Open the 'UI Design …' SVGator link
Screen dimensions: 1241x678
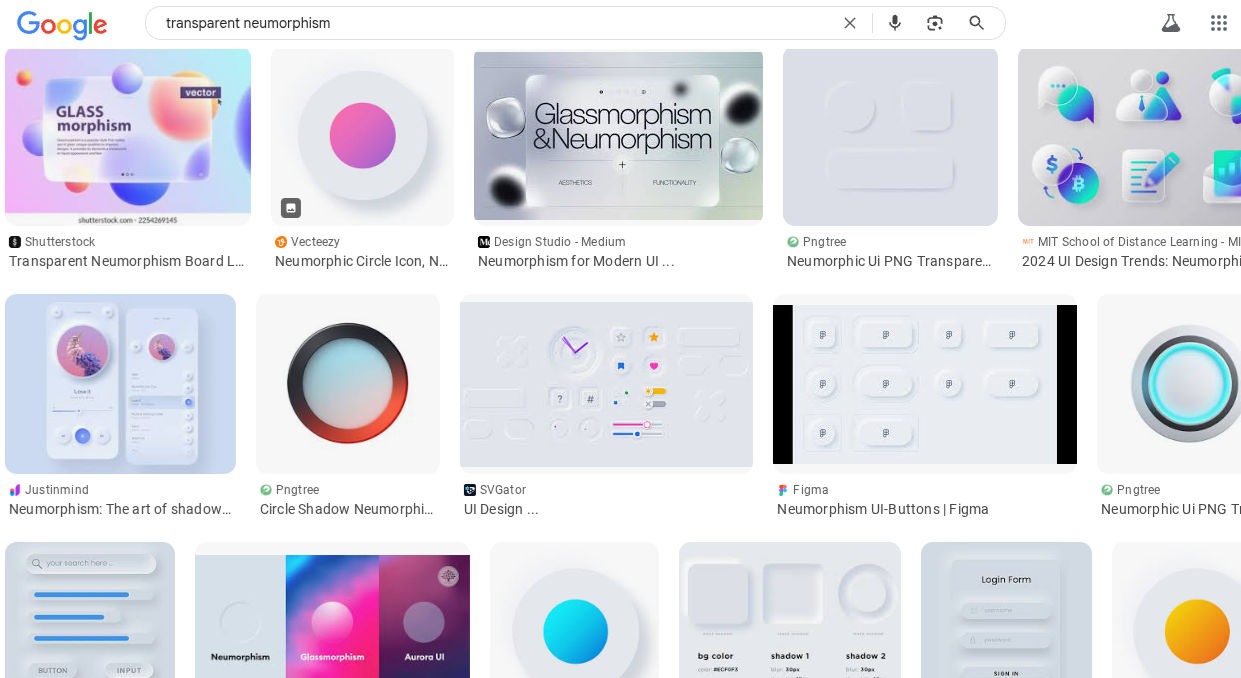[501, 509]
